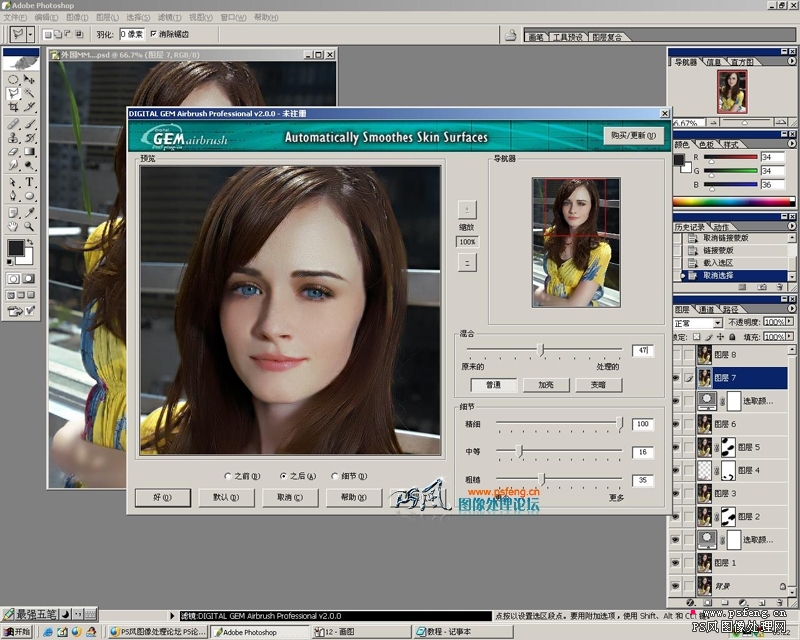Click the 取消 (Cancel) button
The image size is (800, 640).
coord(290,497)
